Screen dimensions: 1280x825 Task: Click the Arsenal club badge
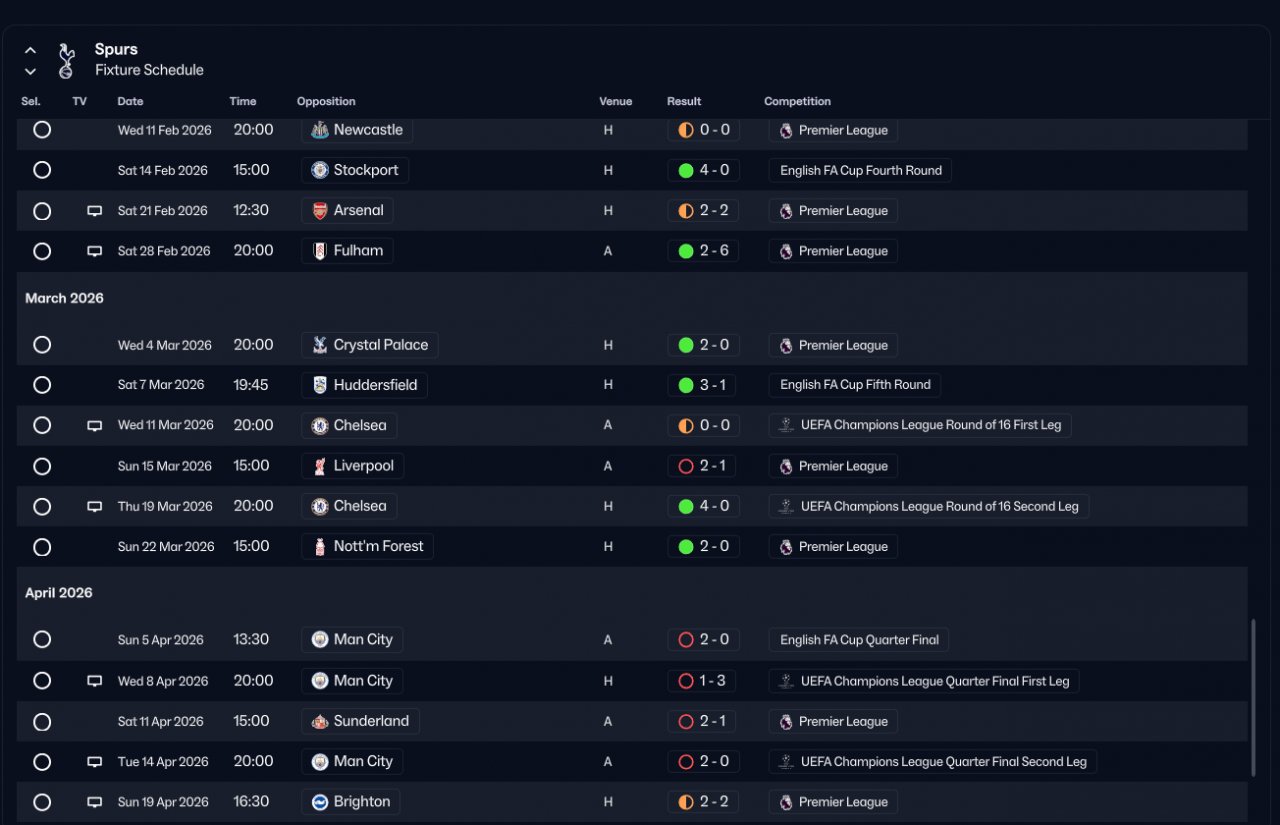(x=320, y=210)
